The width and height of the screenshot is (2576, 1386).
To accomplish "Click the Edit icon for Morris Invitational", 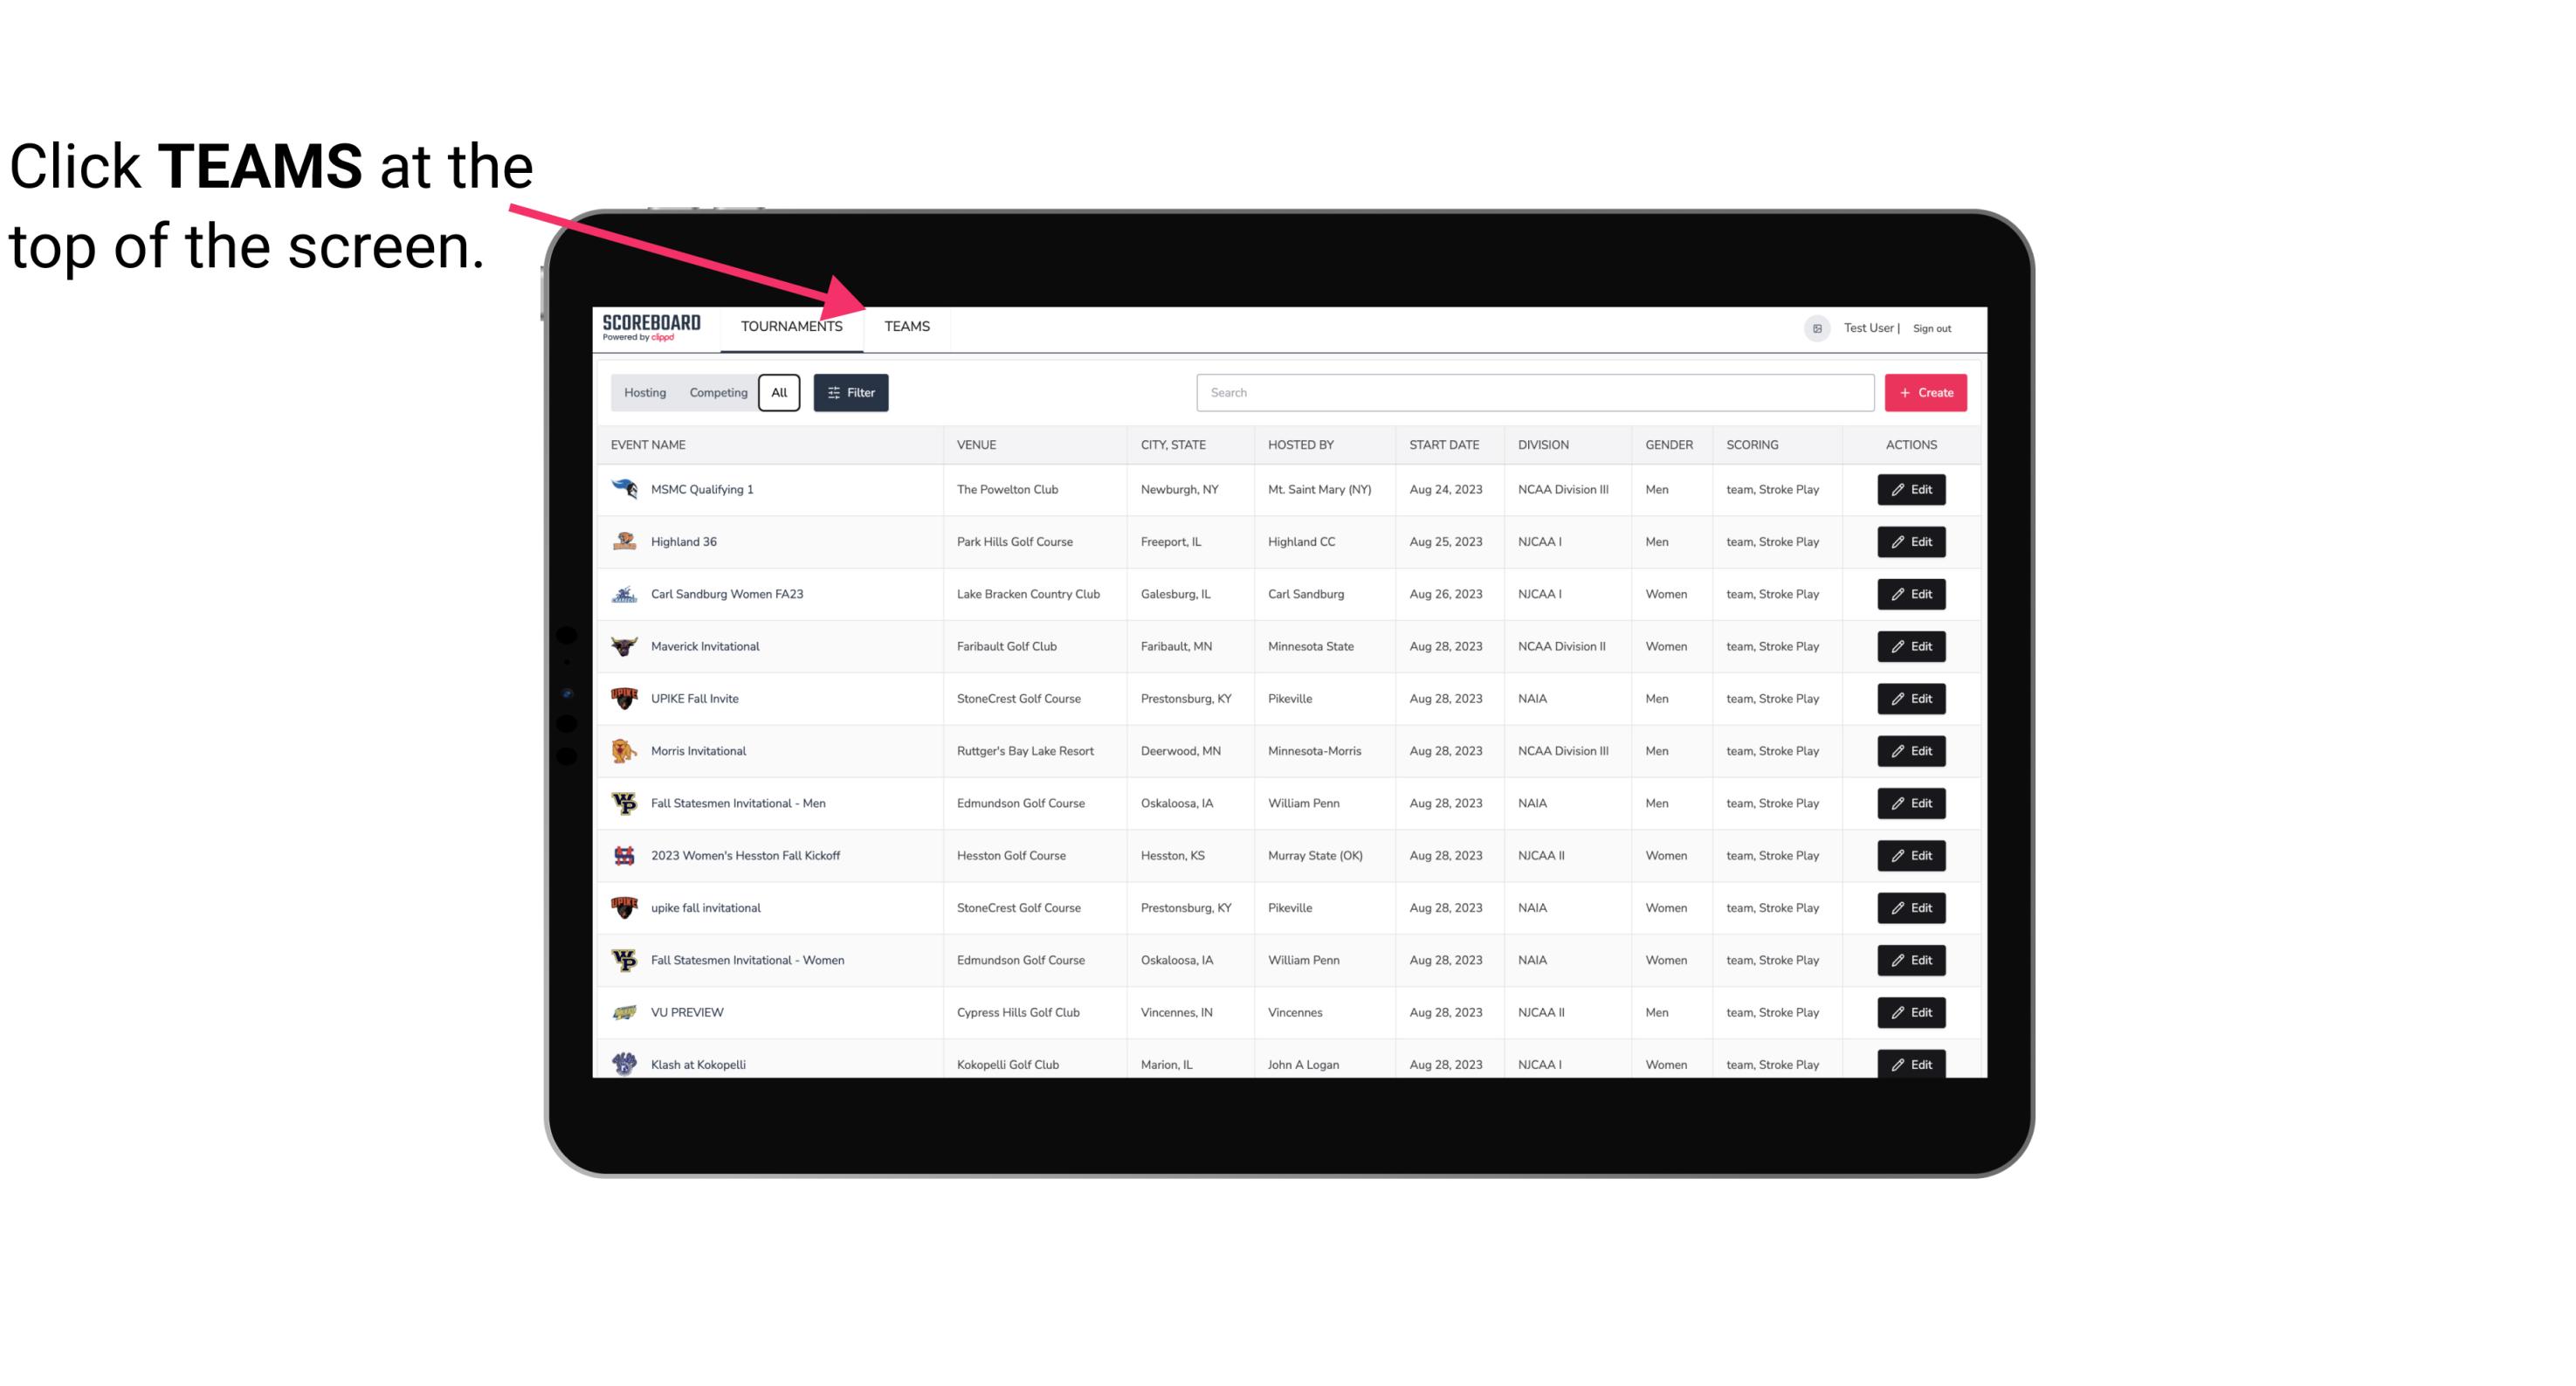I will pyautogui.click(x=1912, y=749).
